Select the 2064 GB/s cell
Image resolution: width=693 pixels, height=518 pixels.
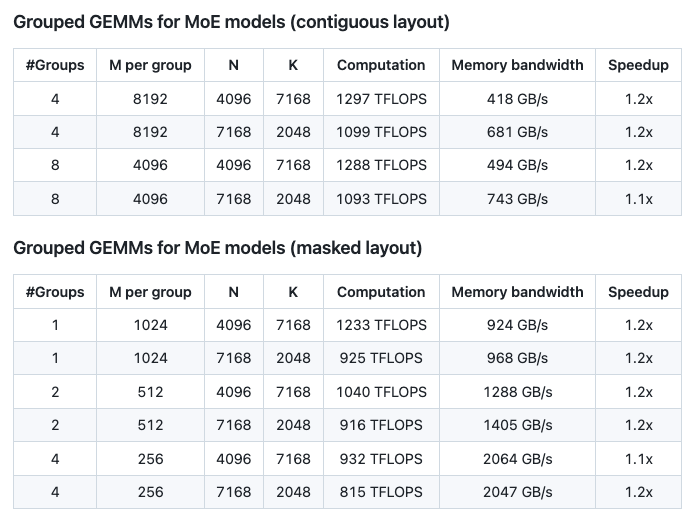517,459
